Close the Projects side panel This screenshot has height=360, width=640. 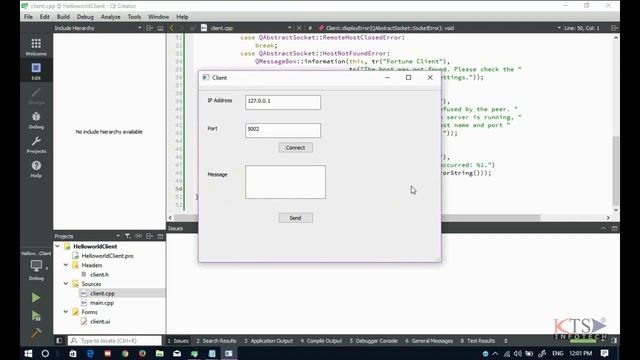pyautogui.click(x=160, y=236)
